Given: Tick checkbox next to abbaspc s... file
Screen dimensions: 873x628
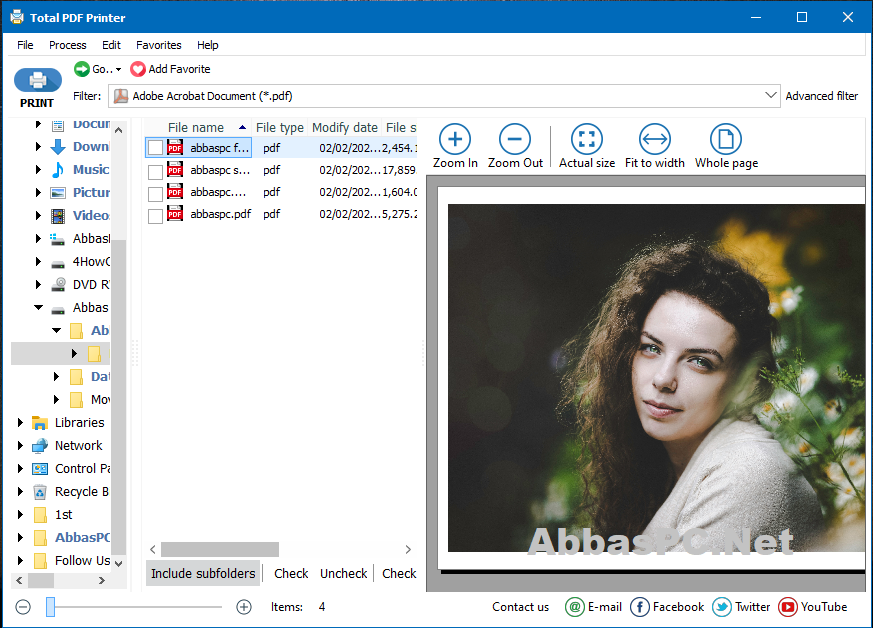Looking at the screenshot, I should tap(155, 171).
